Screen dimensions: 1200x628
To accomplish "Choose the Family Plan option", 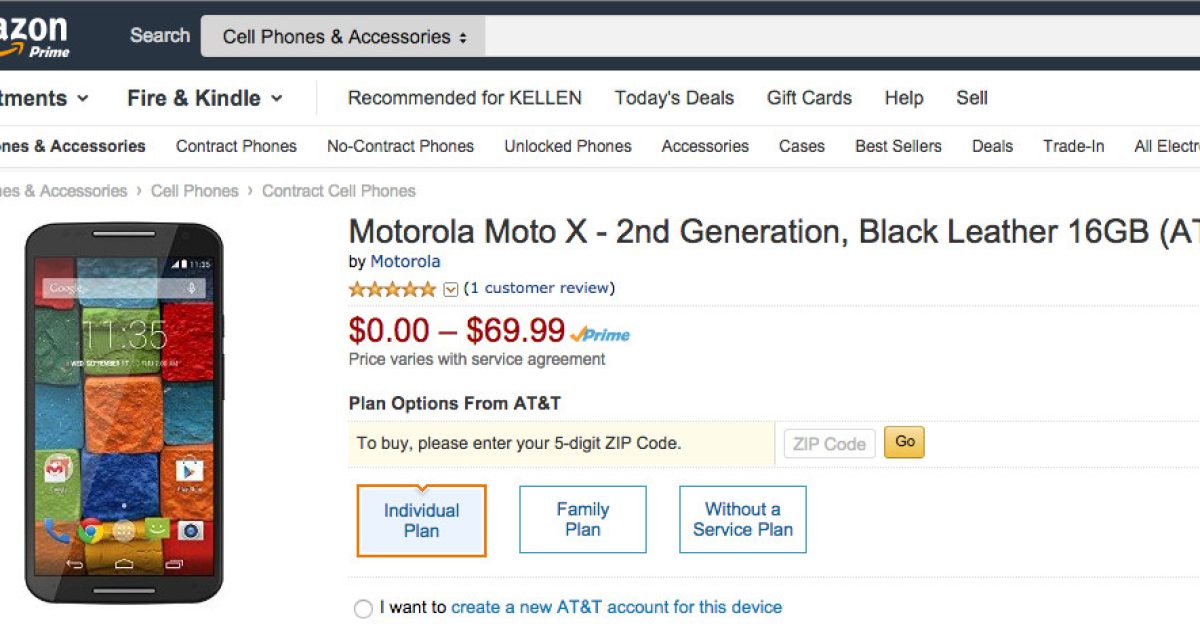I will click(x=582, y=519).
